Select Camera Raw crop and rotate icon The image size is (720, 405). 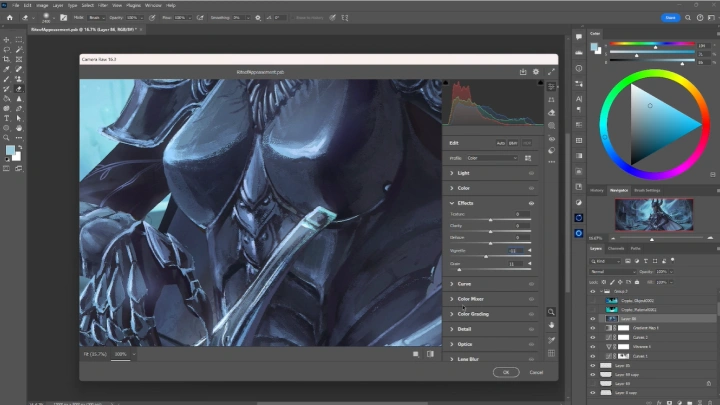551,100
